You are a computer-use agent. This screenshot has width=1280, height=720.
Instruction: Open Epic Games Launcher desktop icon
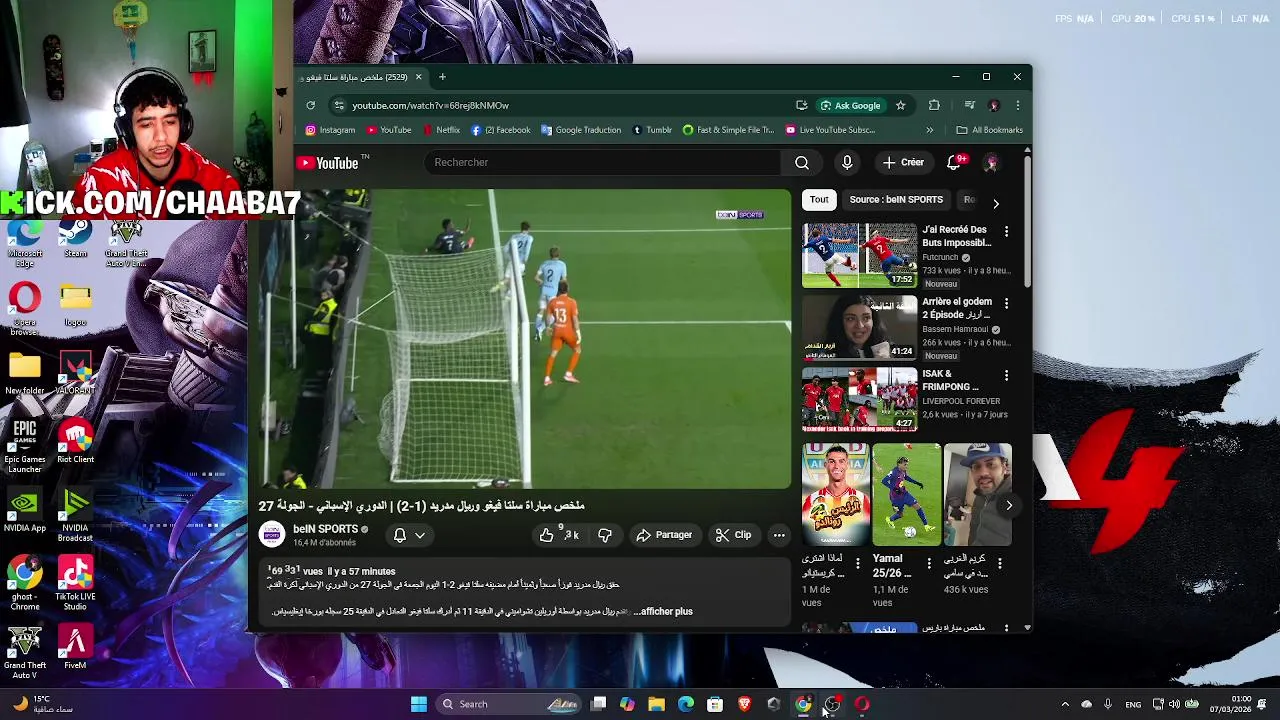pos(25,446)
